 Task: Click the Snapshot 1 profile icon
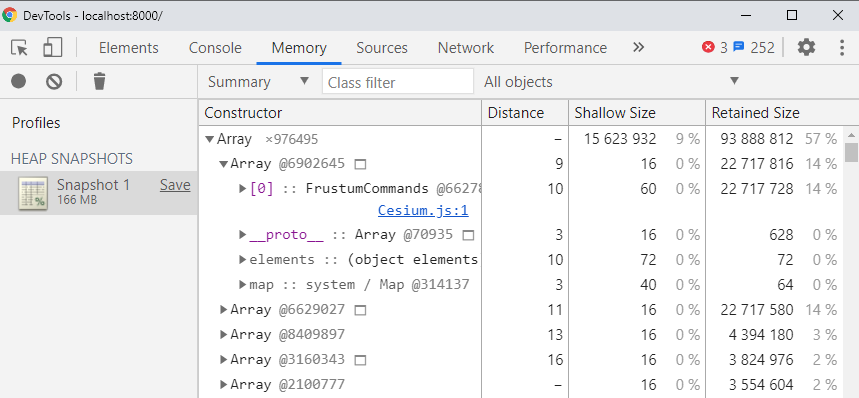32,194
